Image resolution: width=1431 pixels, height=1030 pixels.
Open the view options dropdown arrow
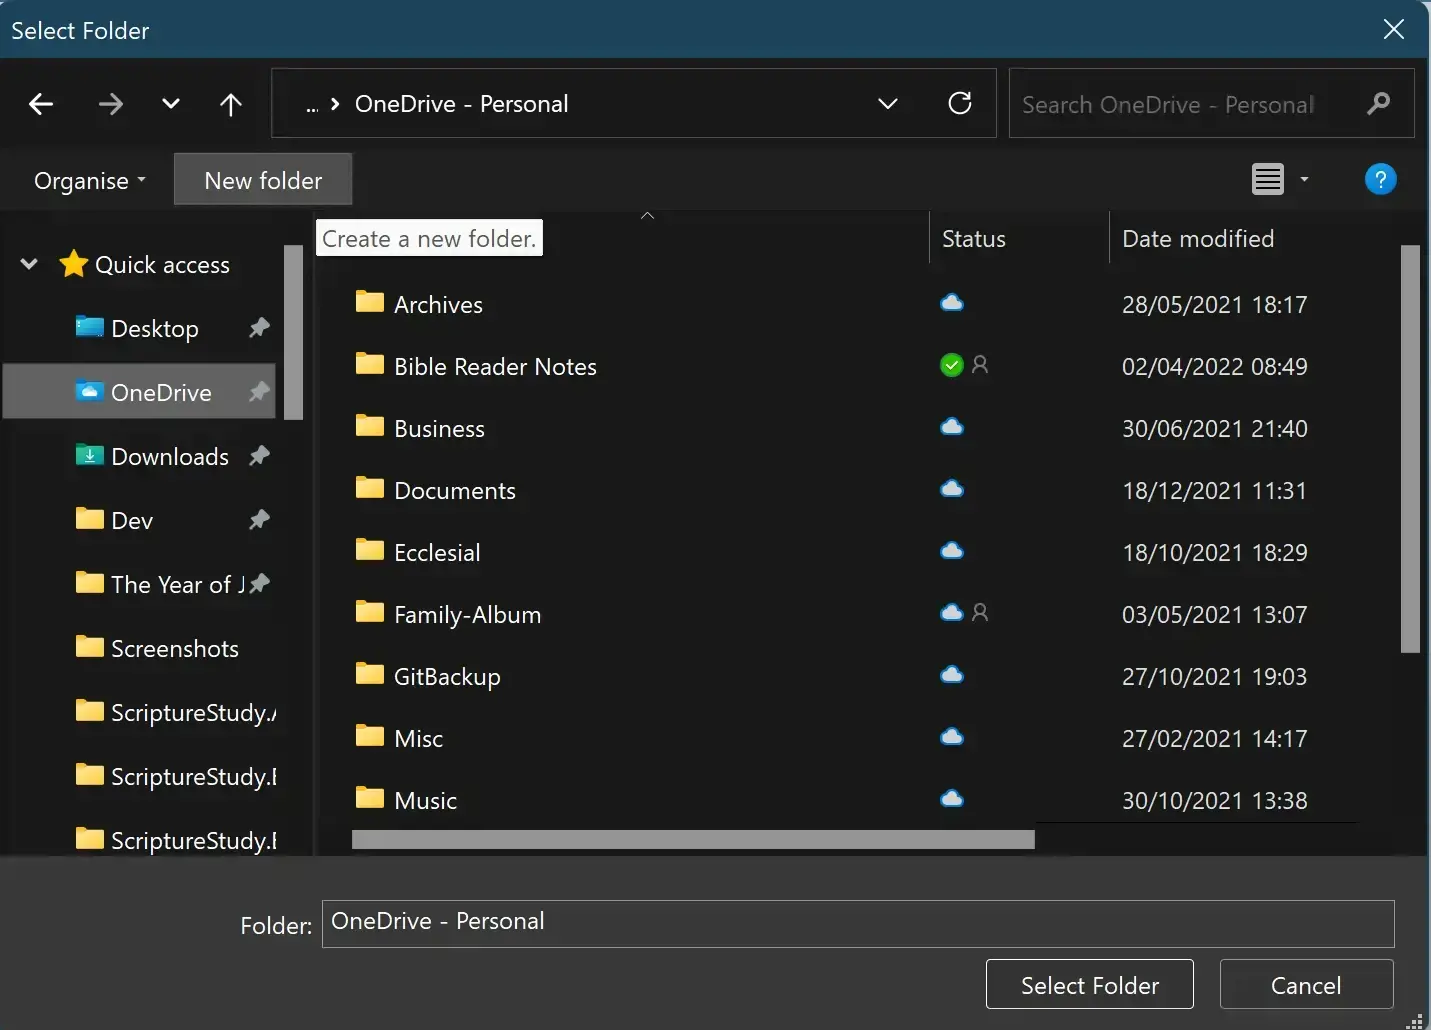pyautogui.click(x=1303, y=179)
